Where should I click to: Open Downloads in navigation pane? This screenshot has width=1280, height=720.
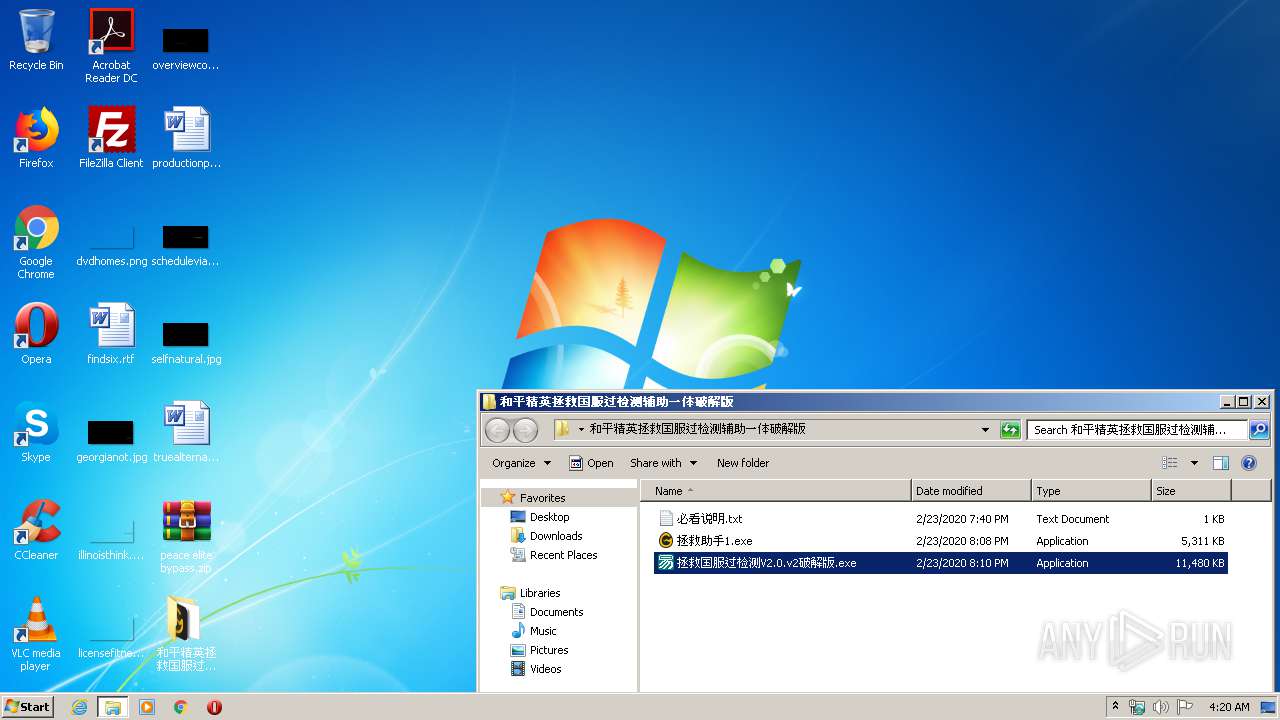(x=556, y=536)
